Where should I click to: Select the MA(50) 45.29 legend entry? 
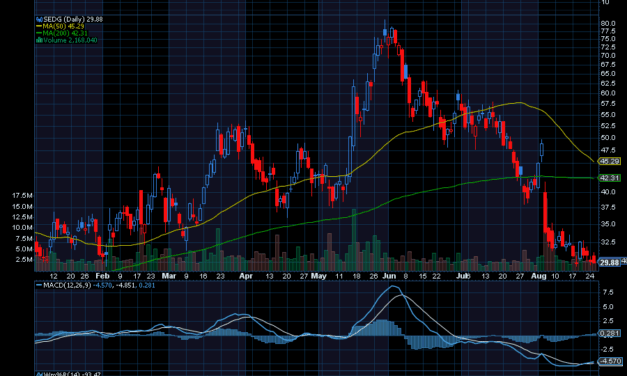(x=63, y=26)
